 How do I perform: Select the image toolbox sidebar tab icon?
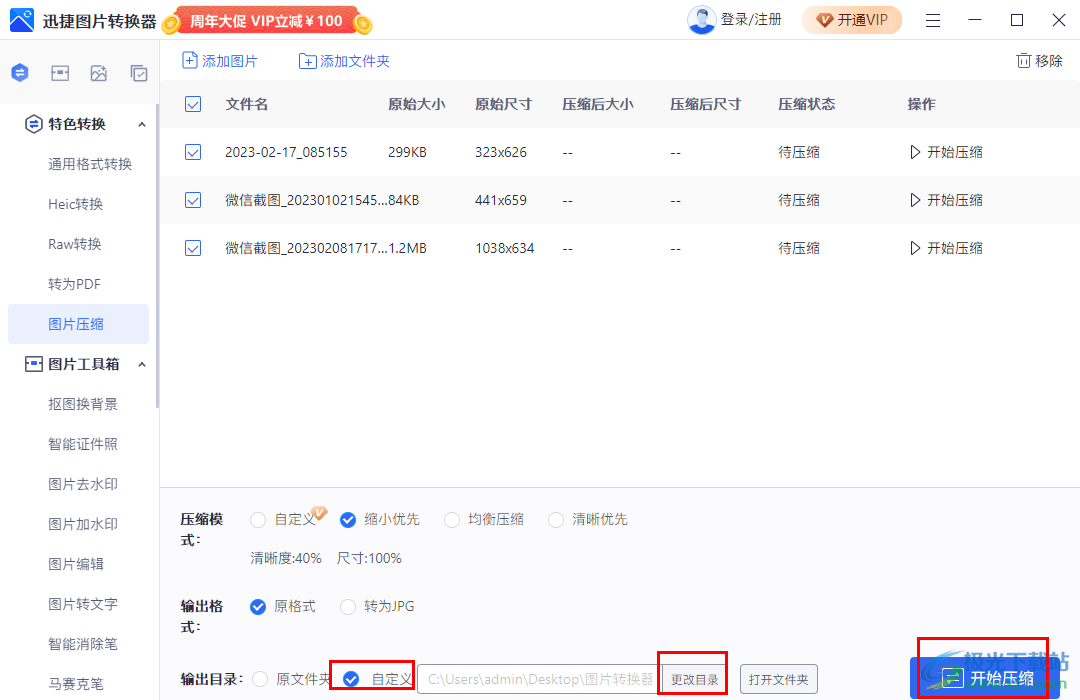(60, 73)
